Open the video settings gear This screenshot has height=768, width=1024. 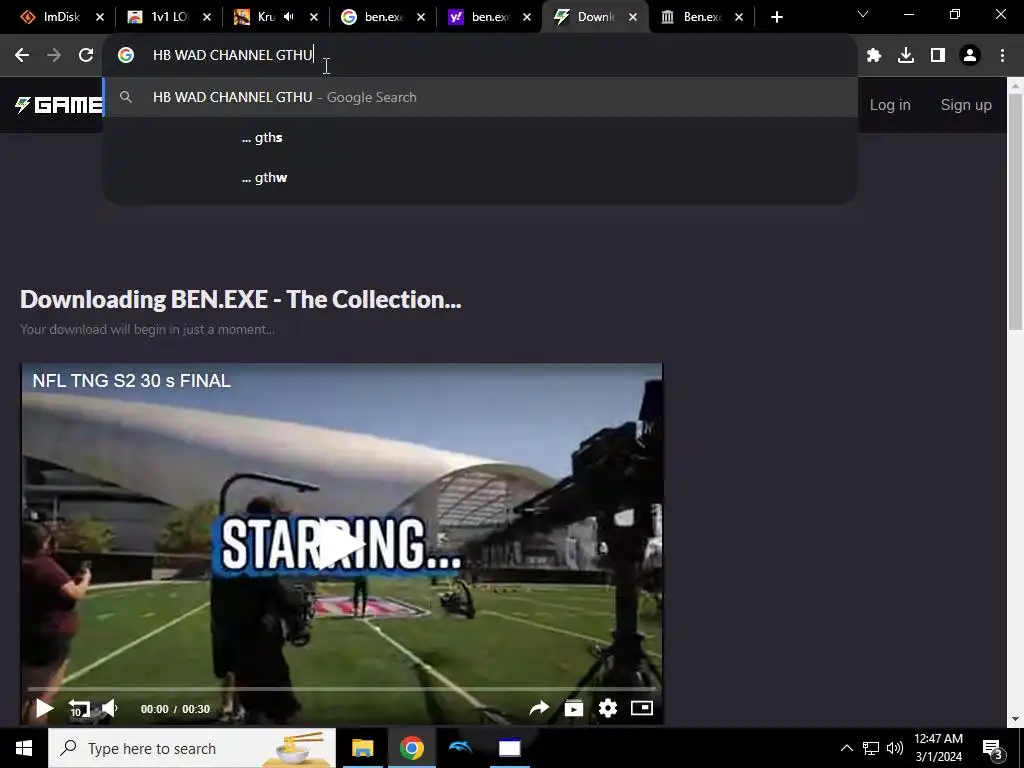(608, 708)
